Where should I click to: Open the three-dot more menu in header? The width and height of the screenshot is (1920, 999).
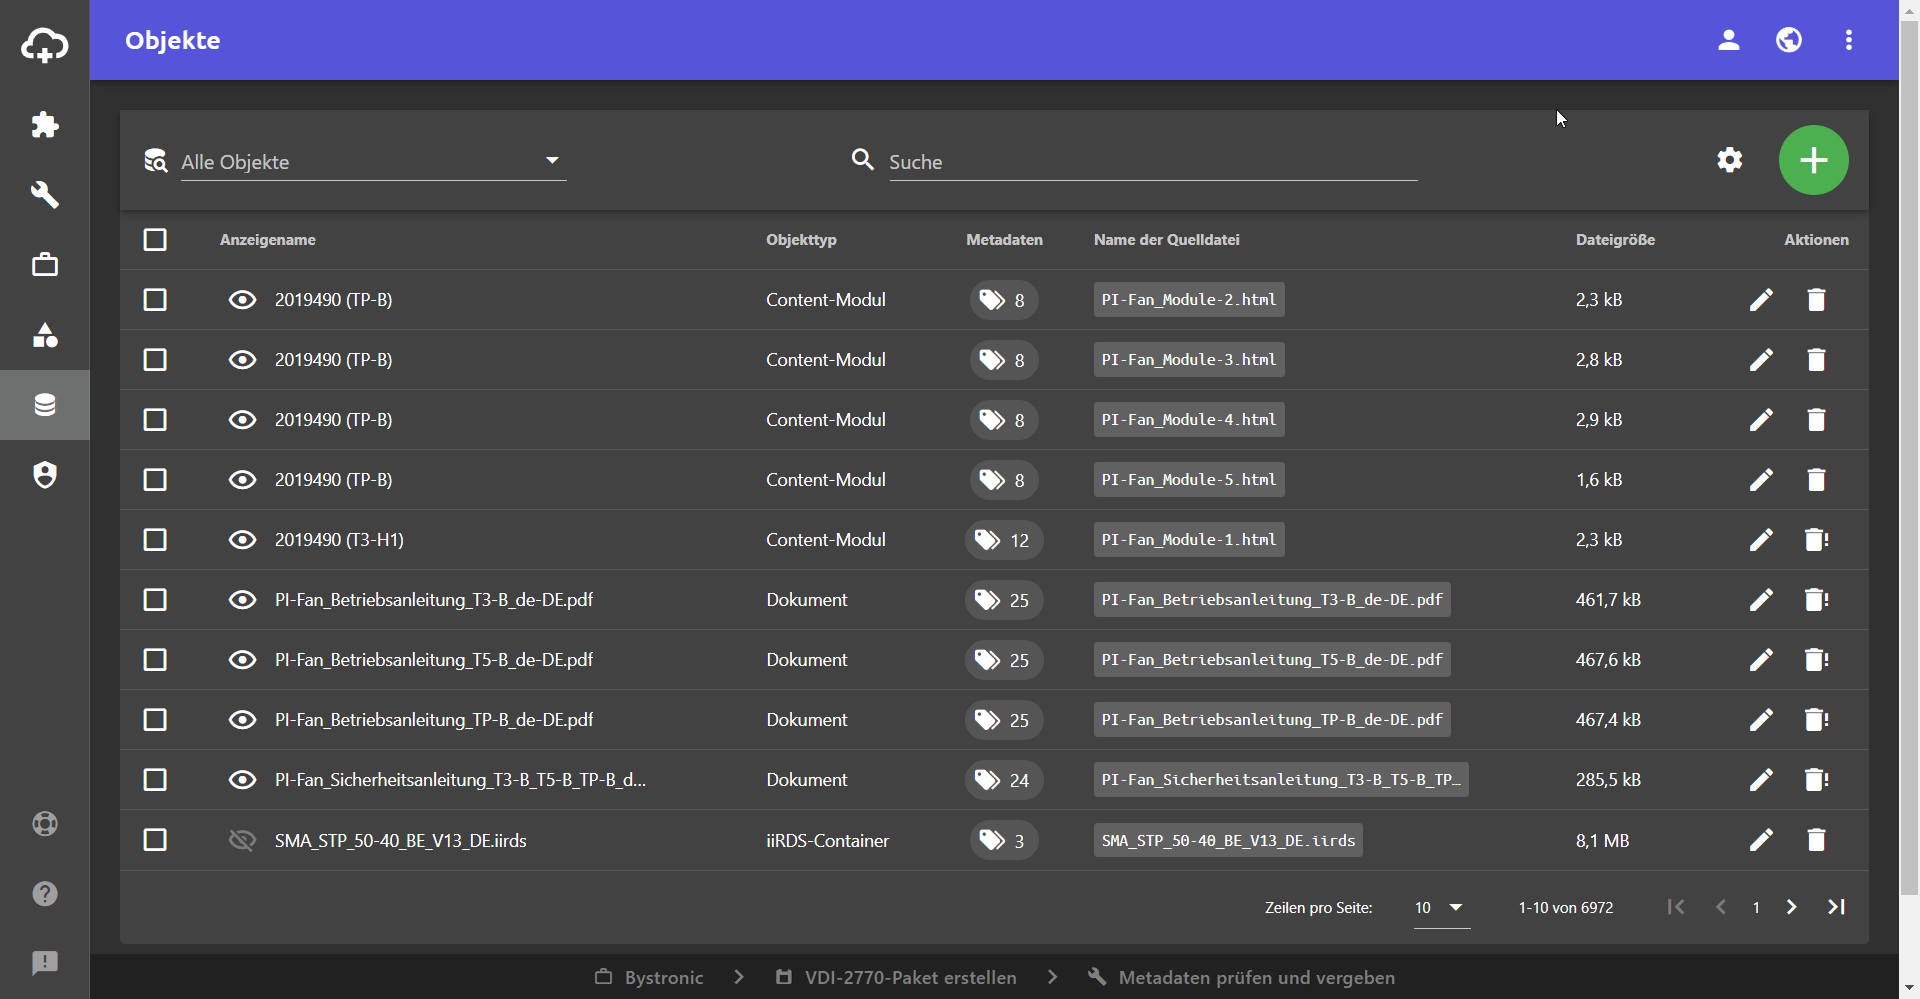point(1849,40)
